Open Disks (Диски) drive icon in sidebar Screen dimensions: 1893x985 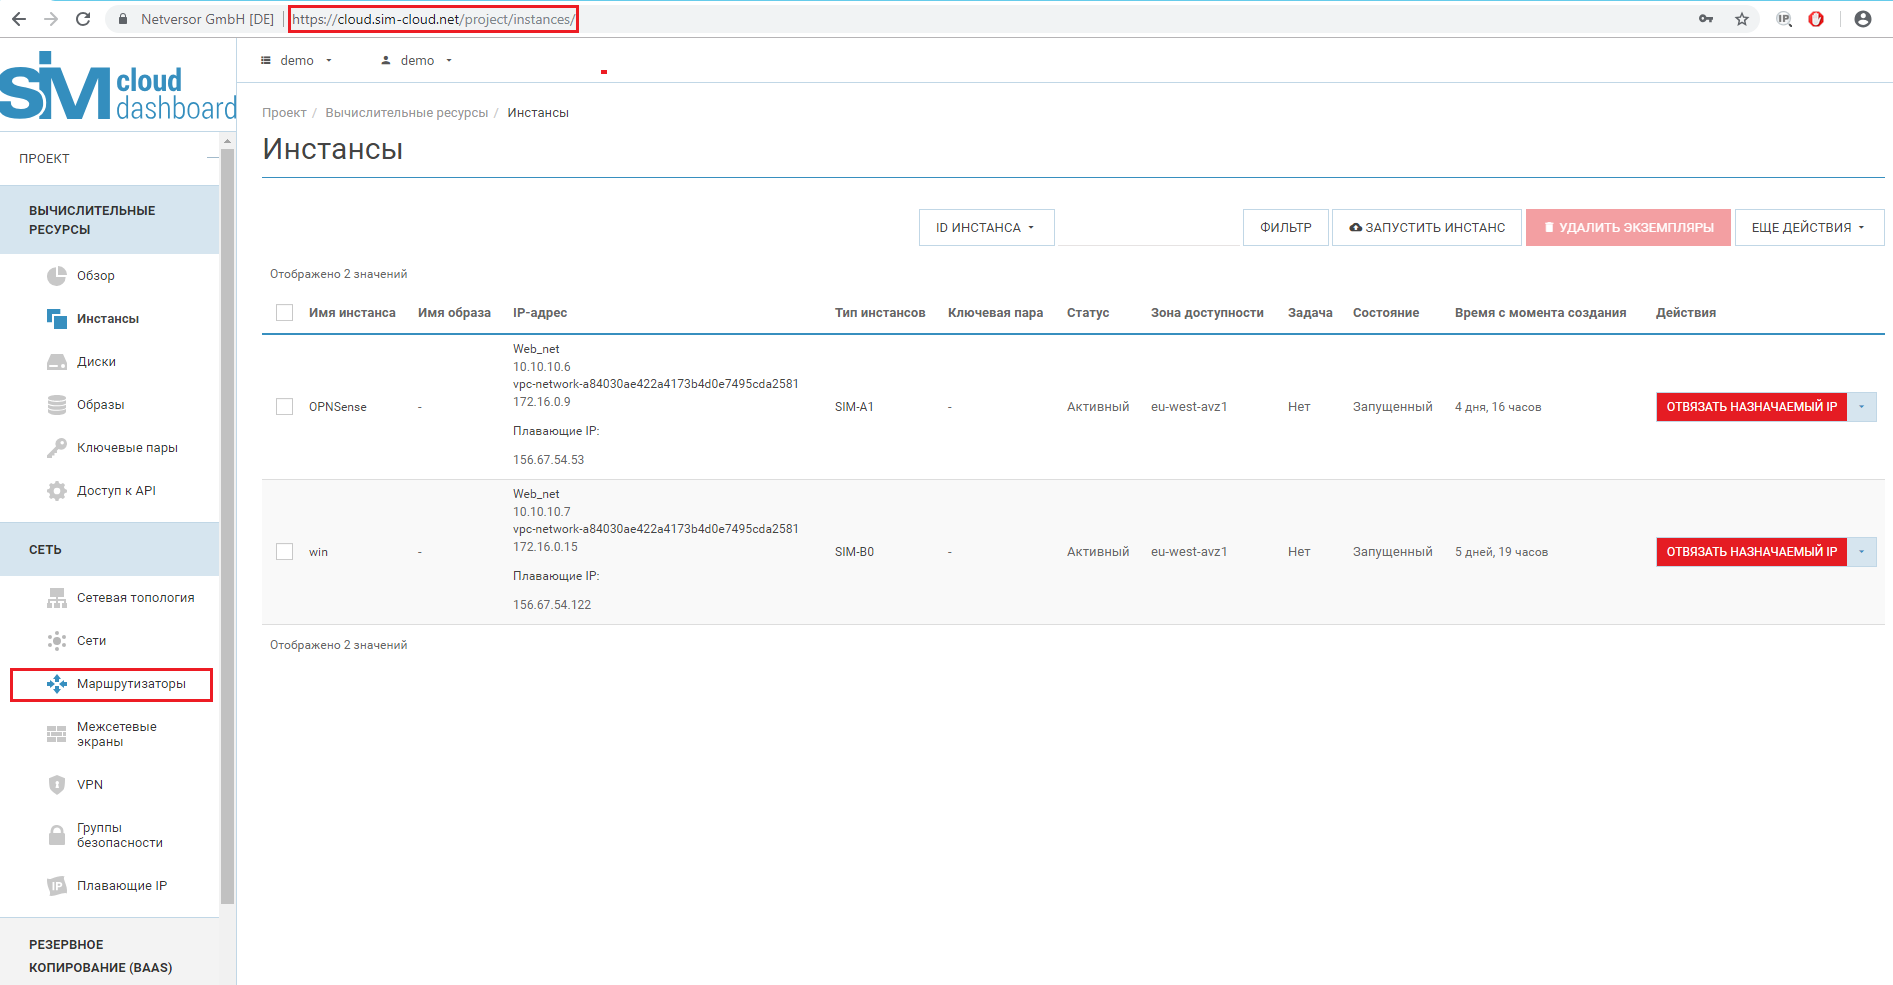click(x=57, y=362)
